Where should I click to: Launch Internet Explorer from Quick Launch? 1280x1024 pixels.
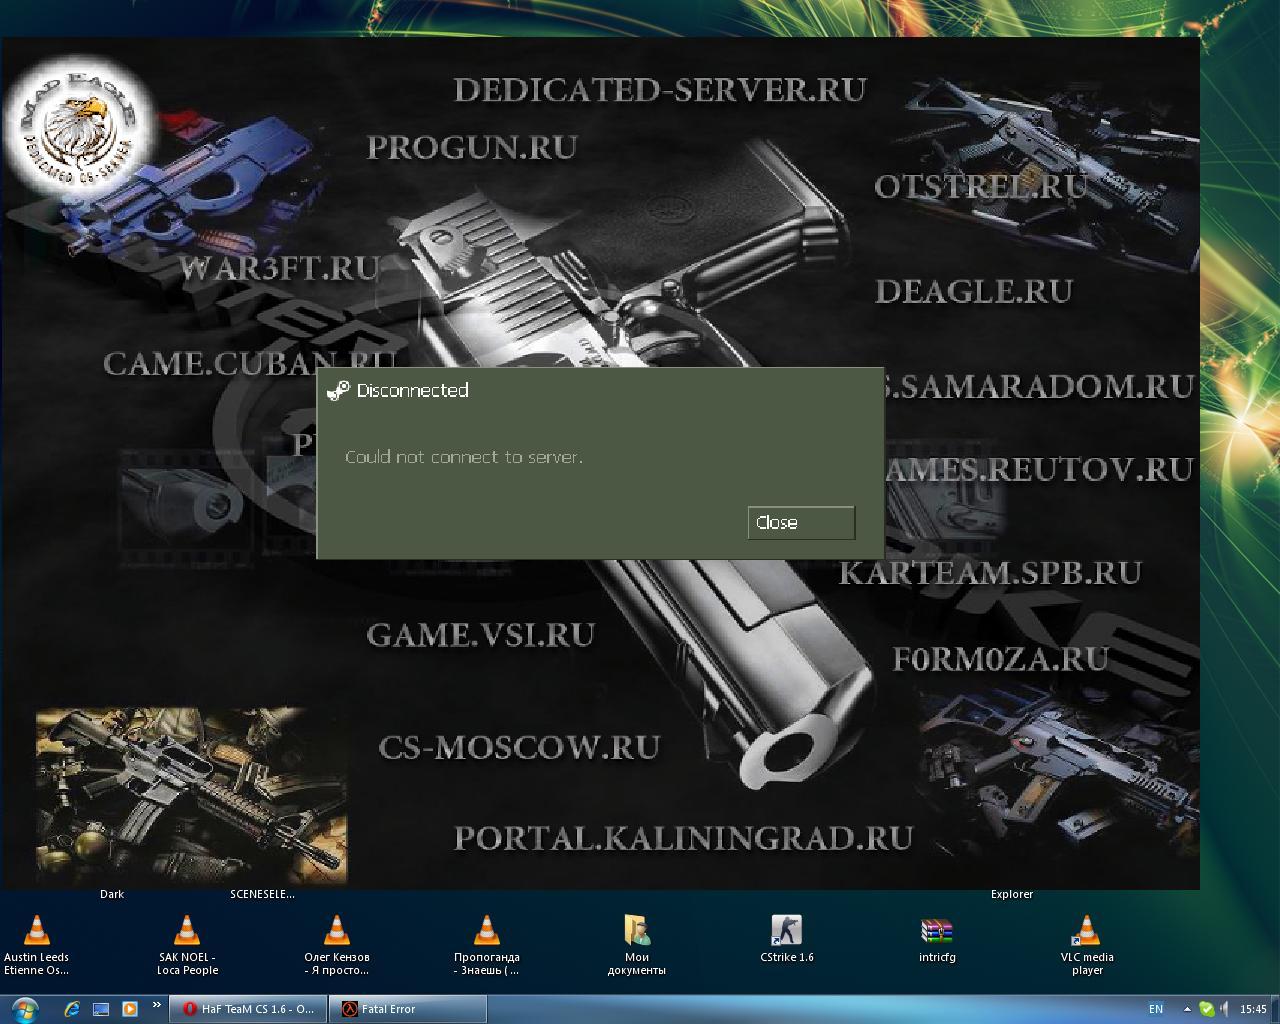[72, 1009]
